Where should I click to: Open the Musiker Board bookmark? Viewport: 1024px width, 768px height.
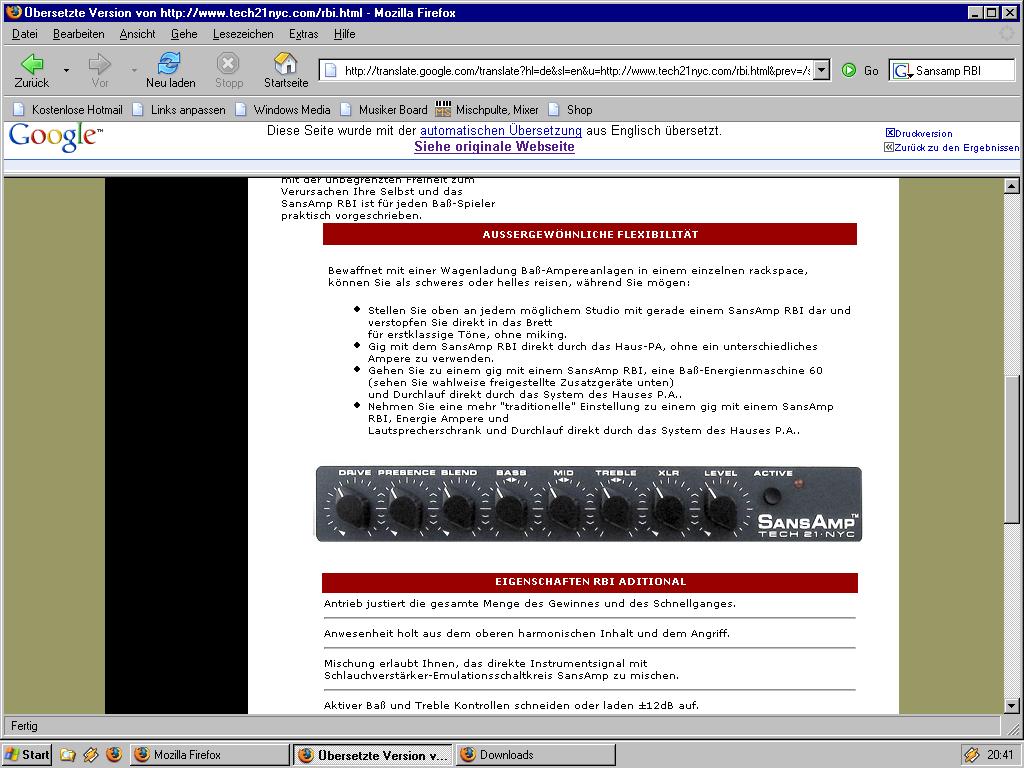tap(384, 110)
